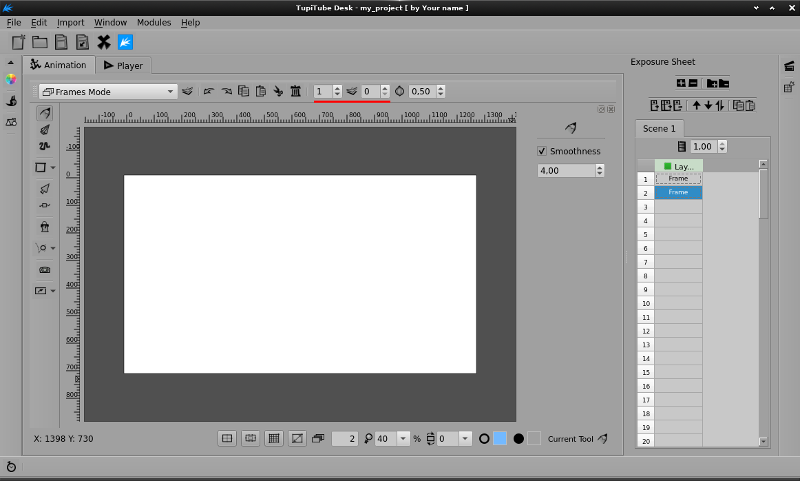Screen dimensions: 800x481
Task: Click the onion skin icon after Frames Mode
Action: point(187,91)
